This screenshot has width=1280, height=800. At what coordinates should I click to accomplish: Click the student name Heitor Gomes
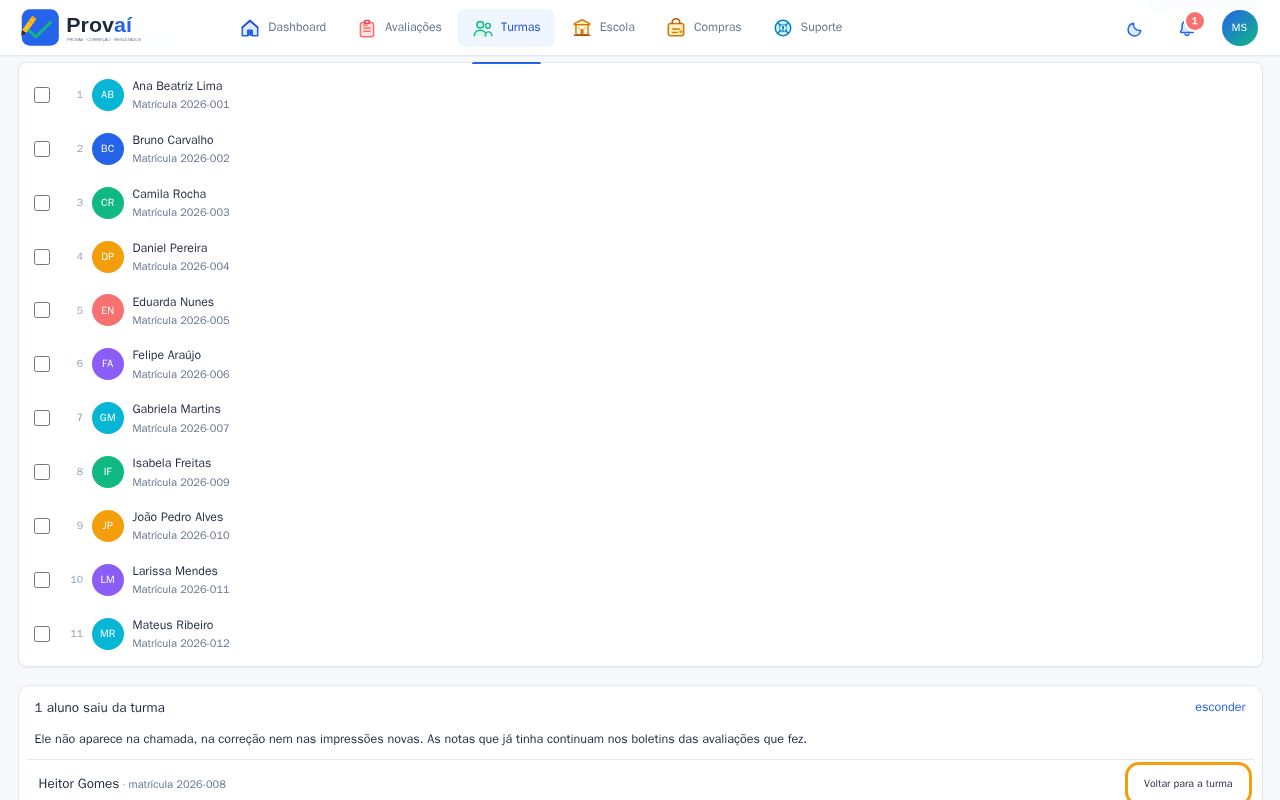point(79,784)
